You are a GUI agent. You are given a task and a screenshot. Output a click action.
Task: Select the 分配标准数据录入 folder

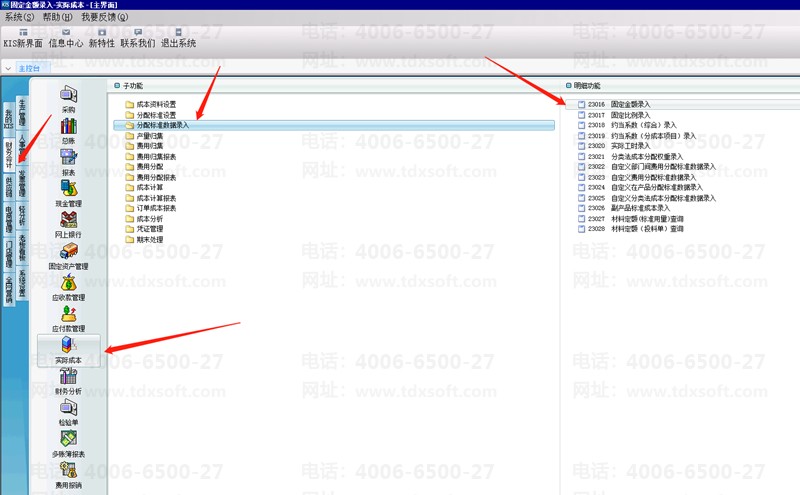tap(334, 125)
